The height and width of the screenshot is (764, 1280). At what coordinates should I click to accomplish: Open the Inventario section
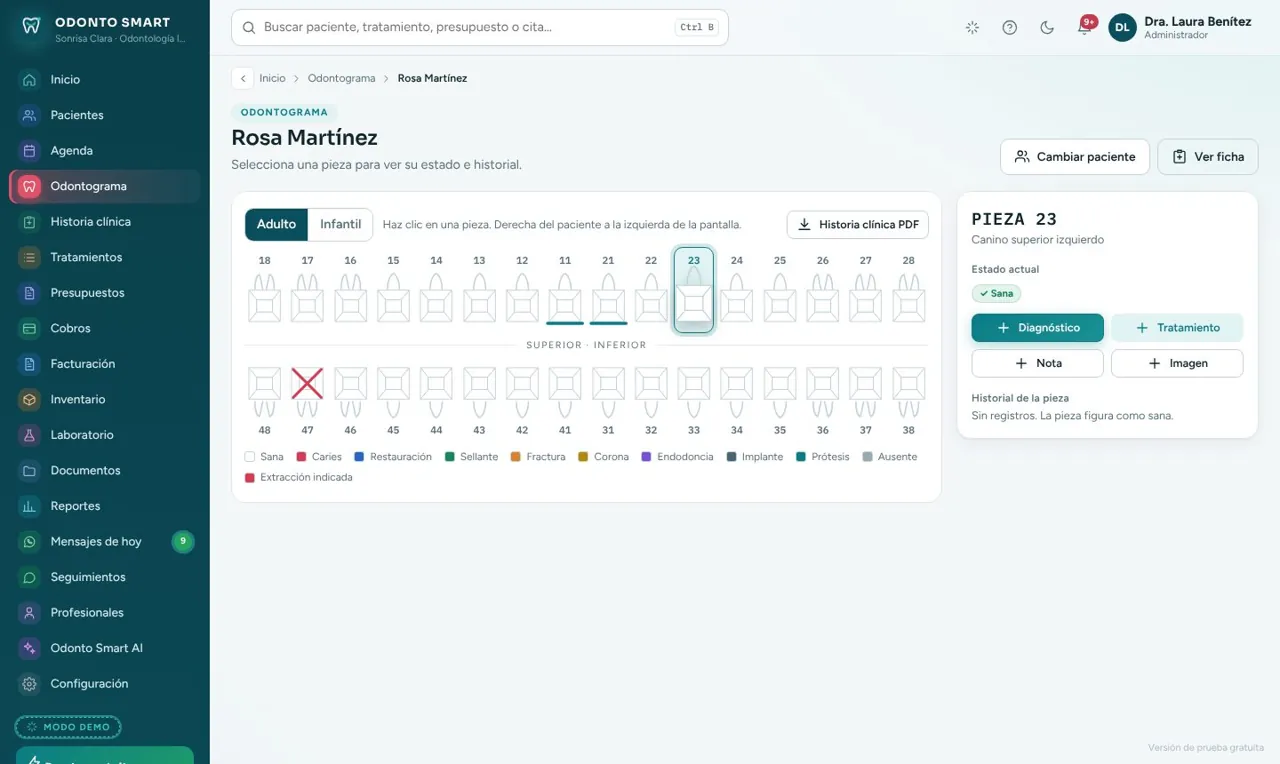point(105,399)
